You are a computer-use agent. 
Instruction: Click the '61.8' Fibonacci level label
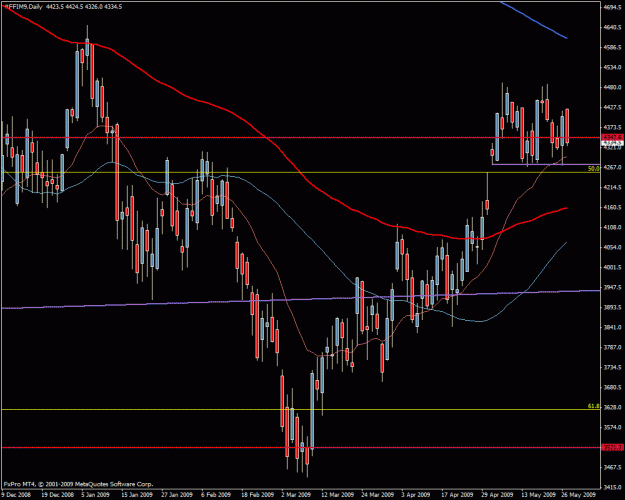594,406
